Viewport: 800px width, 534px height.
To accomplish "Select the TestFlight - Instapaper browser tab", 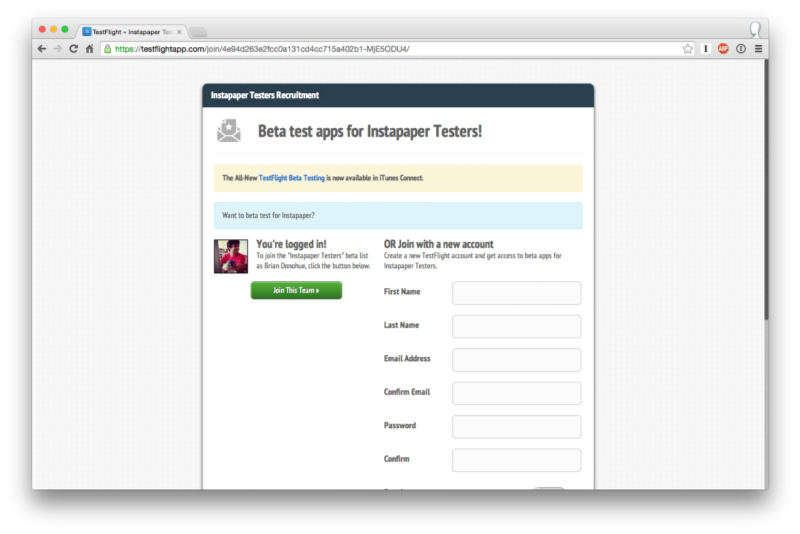I will click(x=132, y=32).
